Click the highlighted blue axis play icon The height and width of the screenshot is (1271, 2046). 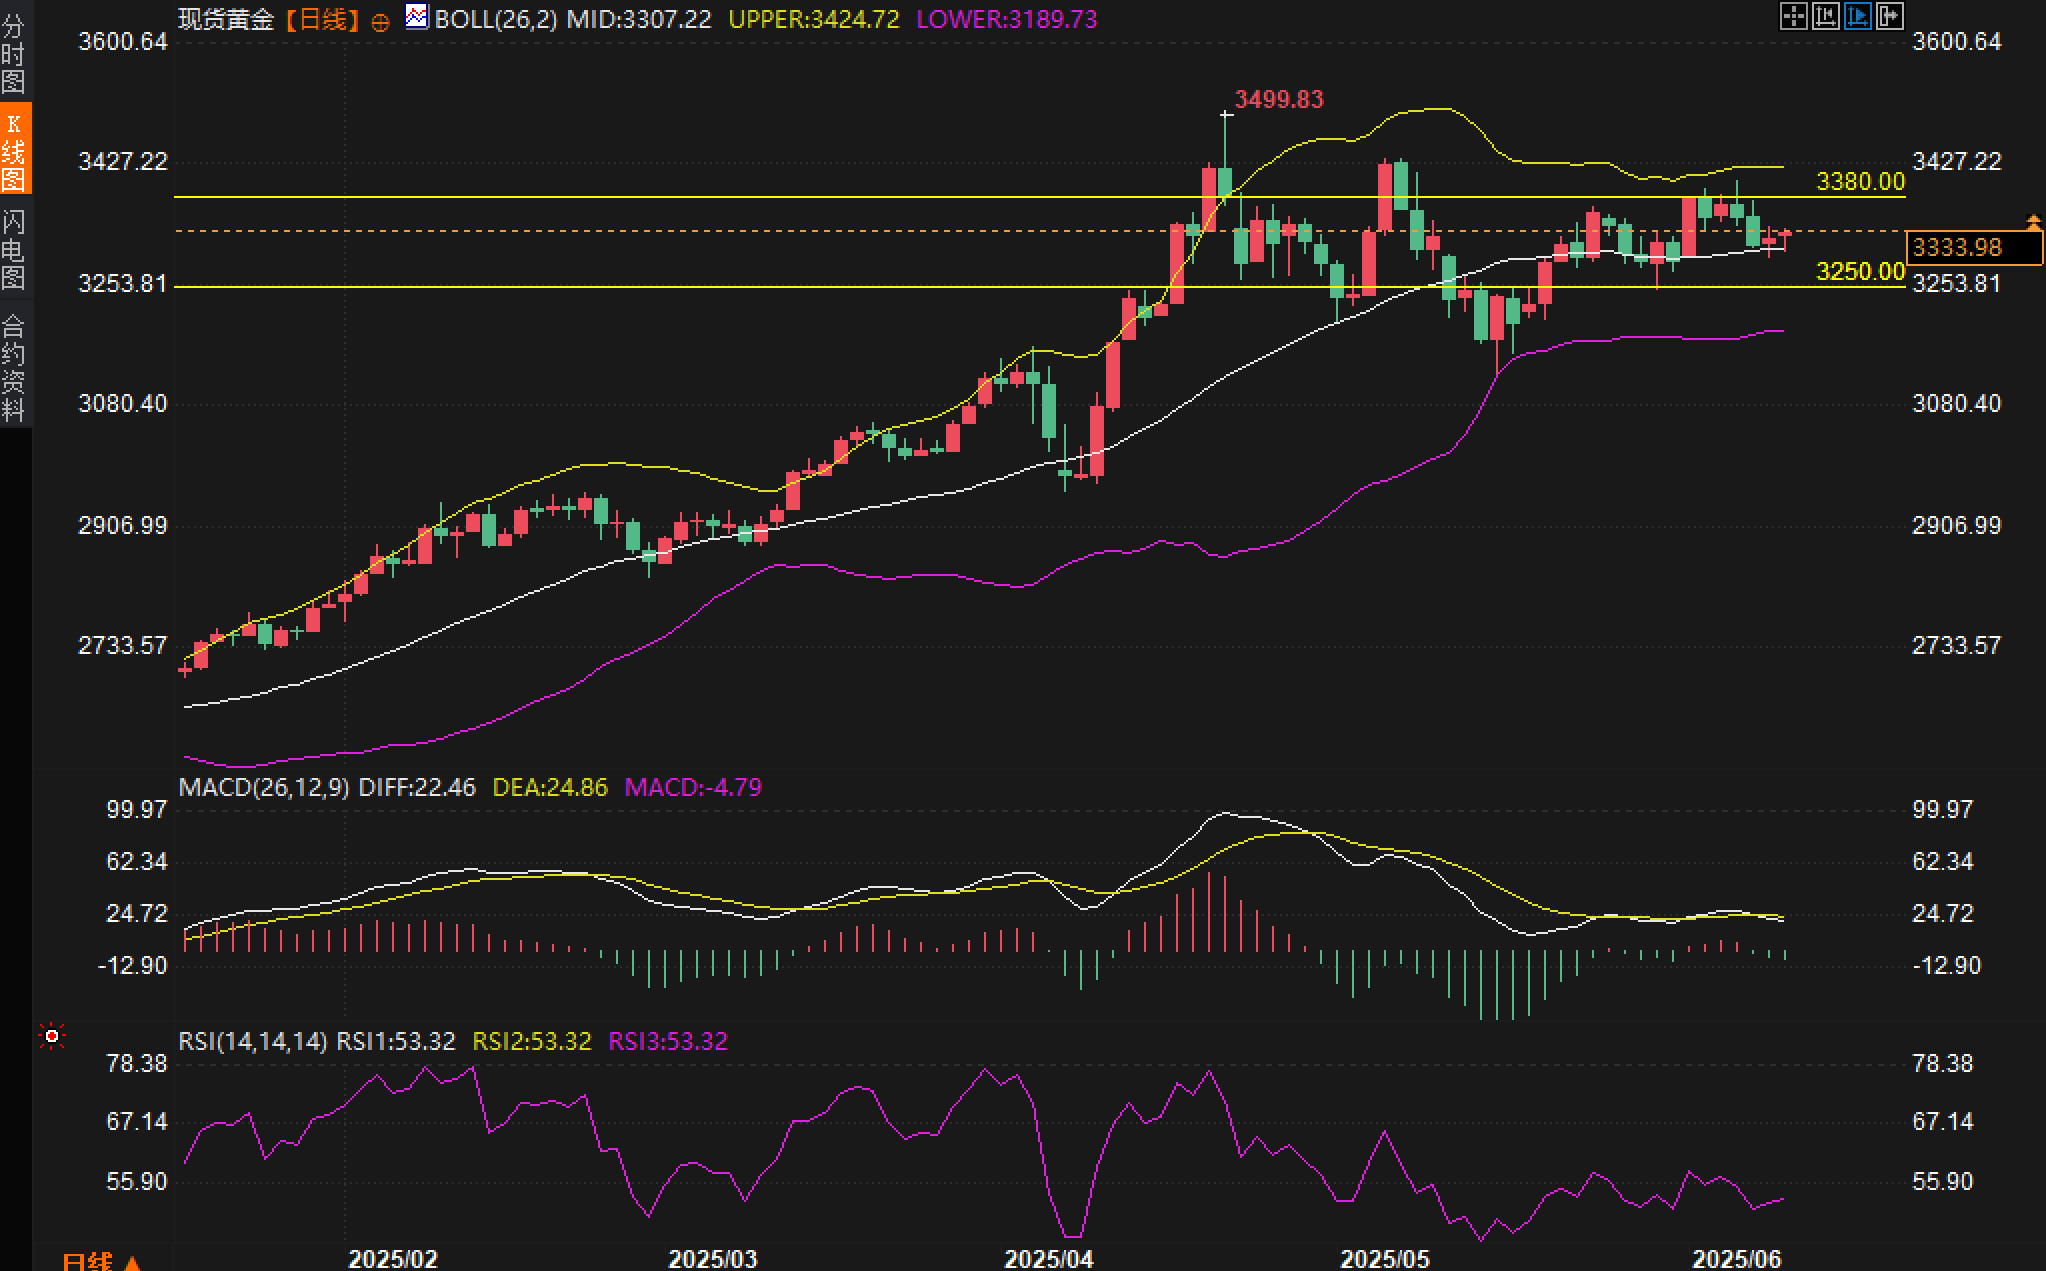(1858, 16)
